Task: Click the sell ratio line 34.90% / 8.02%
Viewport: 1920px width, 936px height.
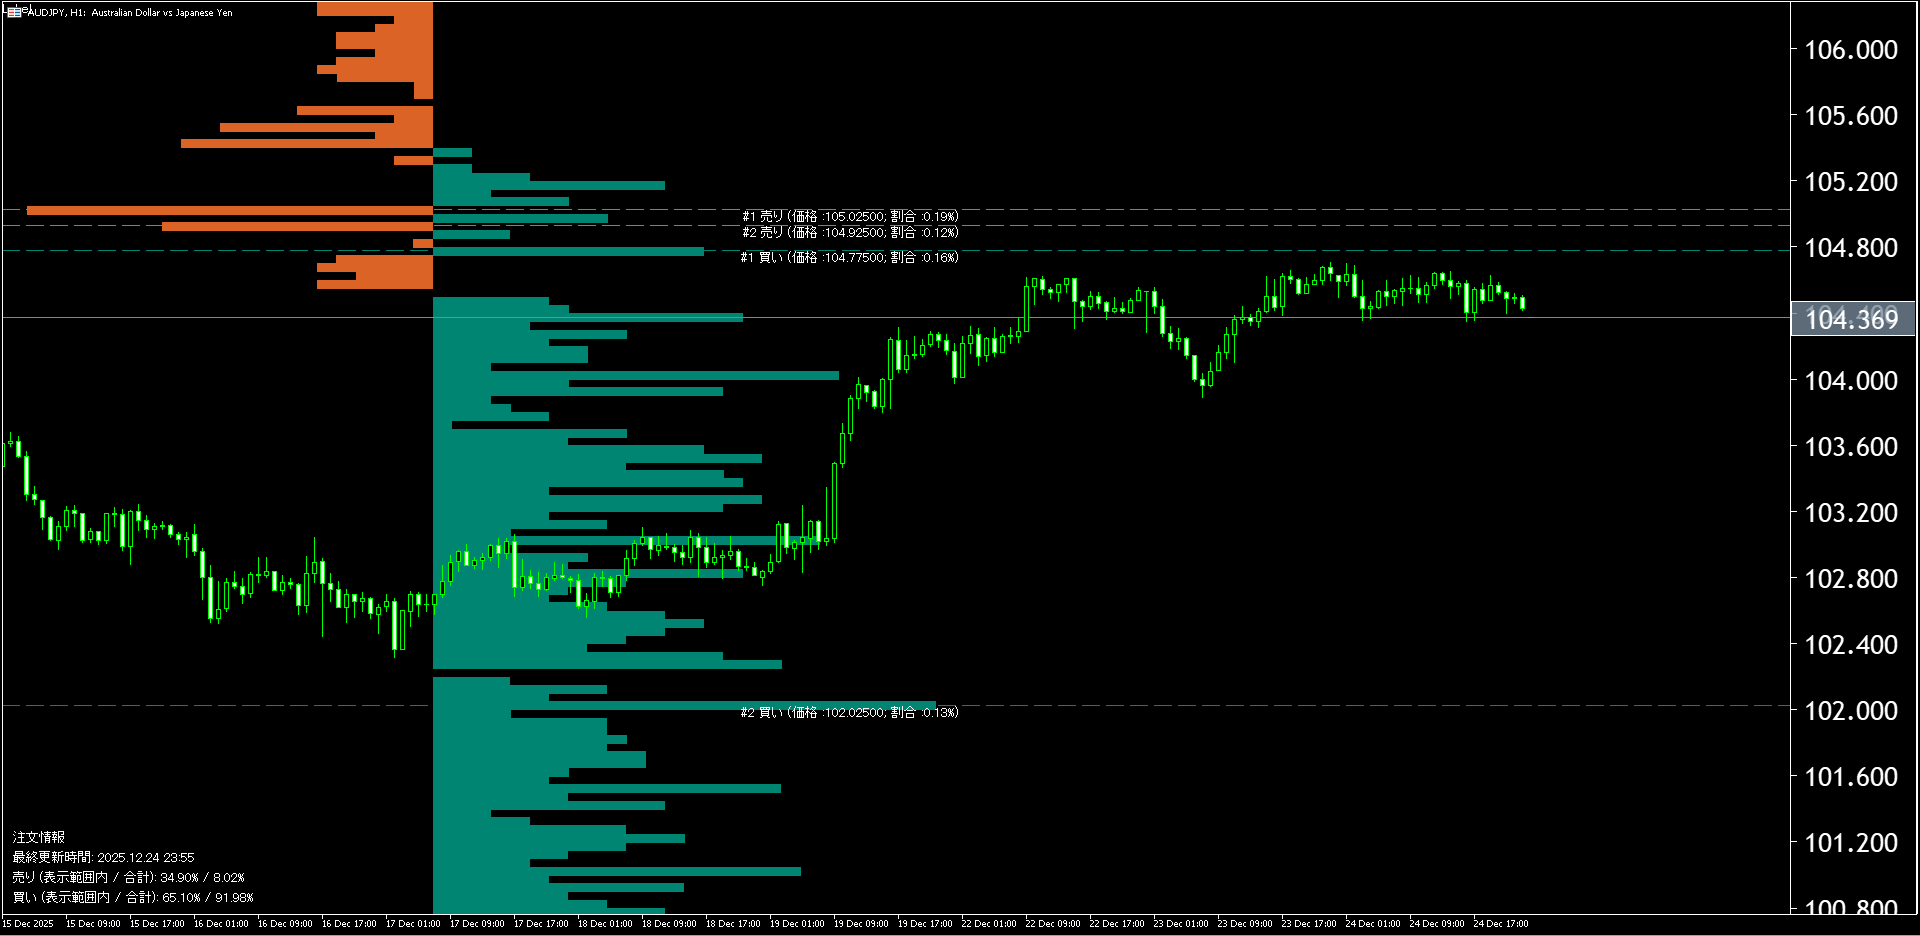Action: [x=128, y=877]
